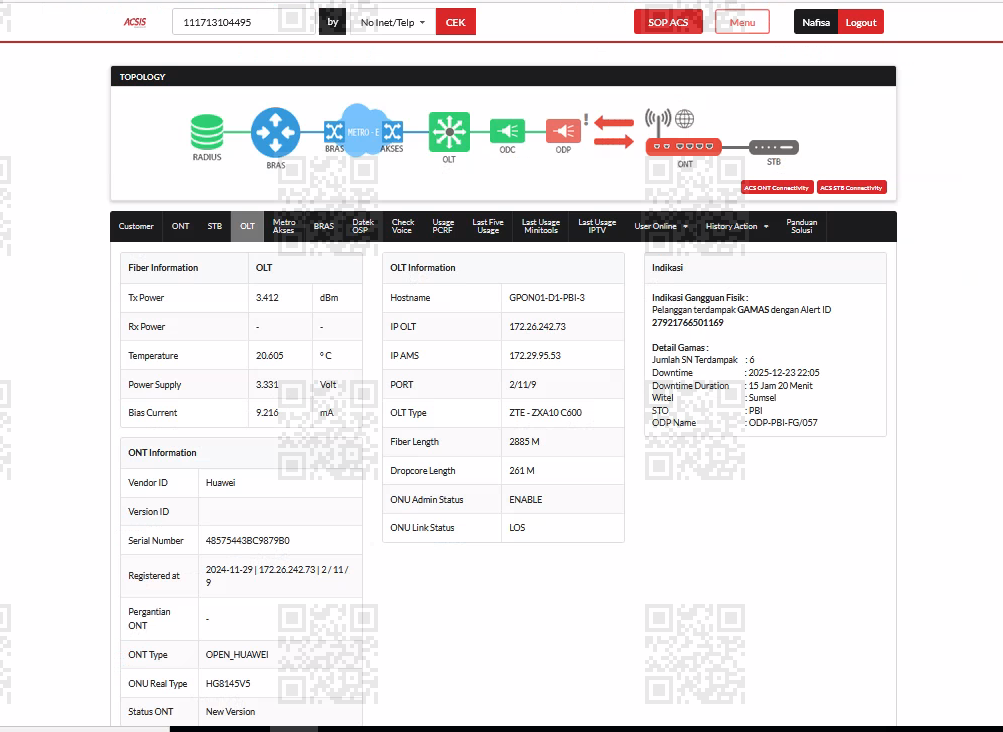Open the Check Voice tab
Screen dimensions: 1003x732
[402, 227]
